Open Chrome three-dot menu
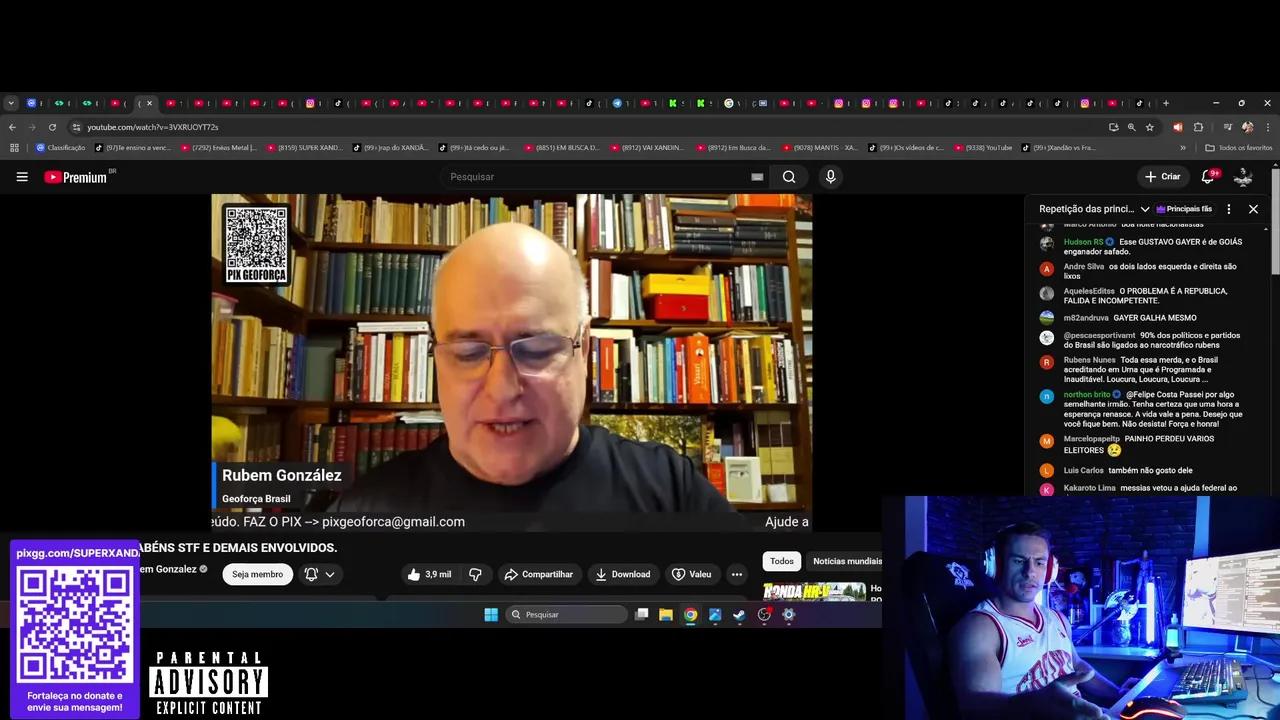Screen dimensions: 1280x720 1268,127
